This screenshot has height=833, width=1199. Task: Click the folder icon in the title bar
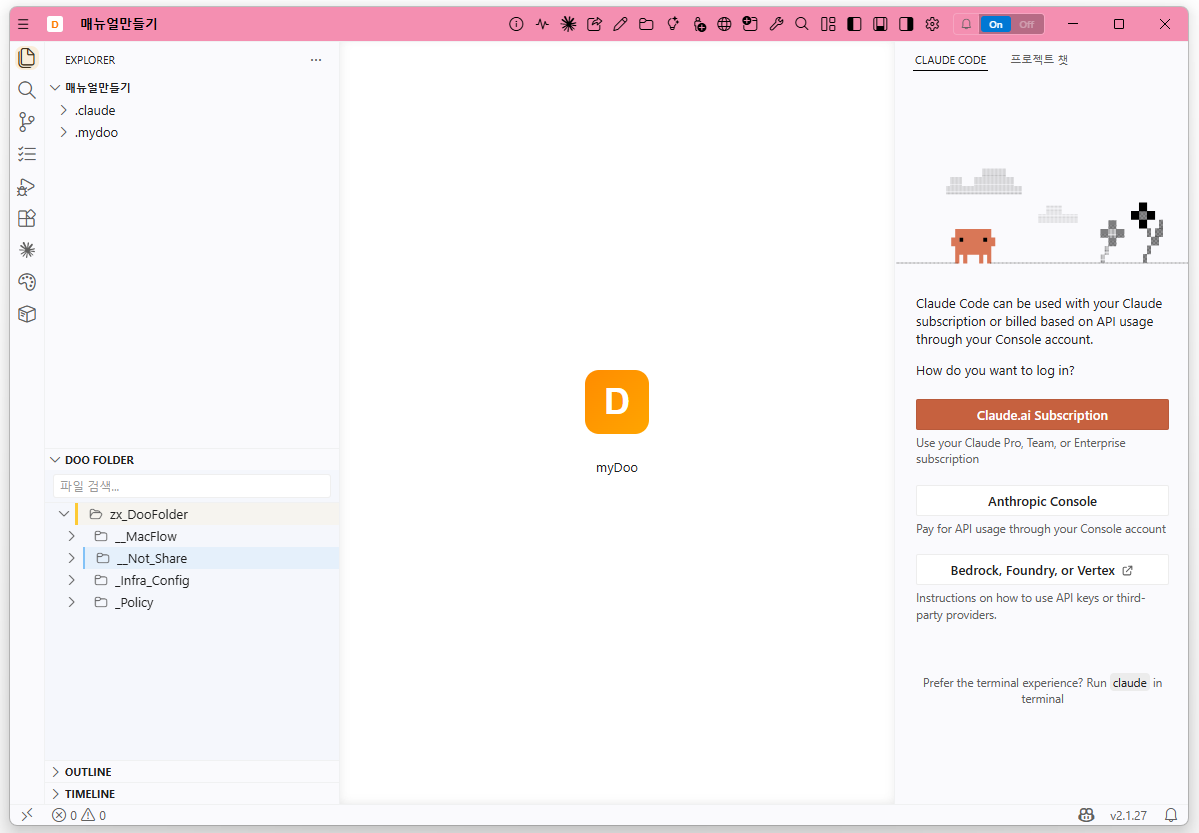pos(646,24)
